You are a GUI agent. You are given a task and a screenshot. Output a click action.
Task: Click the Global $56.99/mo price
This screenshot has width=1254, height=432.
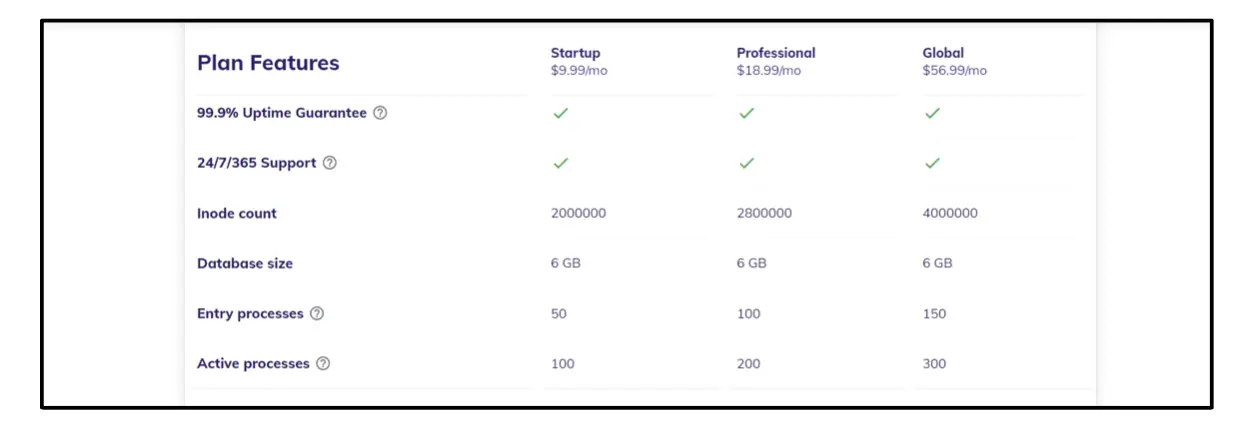(954, 71)
